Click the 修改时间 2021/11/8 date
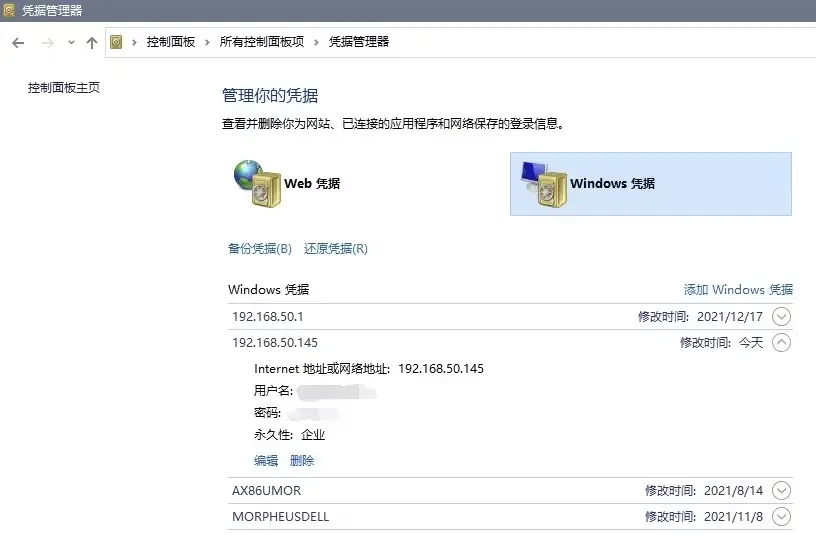 [x=733, y=516]
